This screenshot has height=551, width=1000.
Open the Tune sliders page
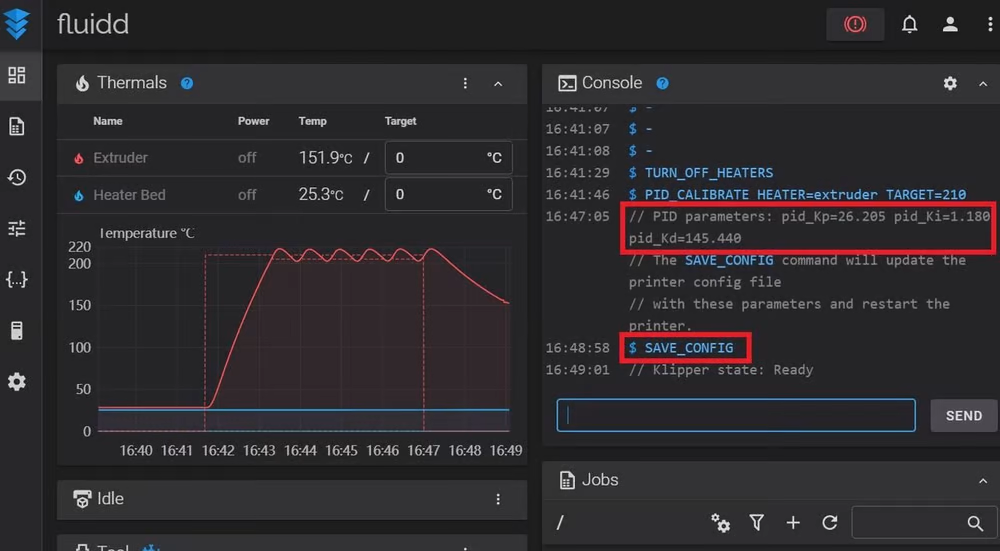tap(17, 229)
